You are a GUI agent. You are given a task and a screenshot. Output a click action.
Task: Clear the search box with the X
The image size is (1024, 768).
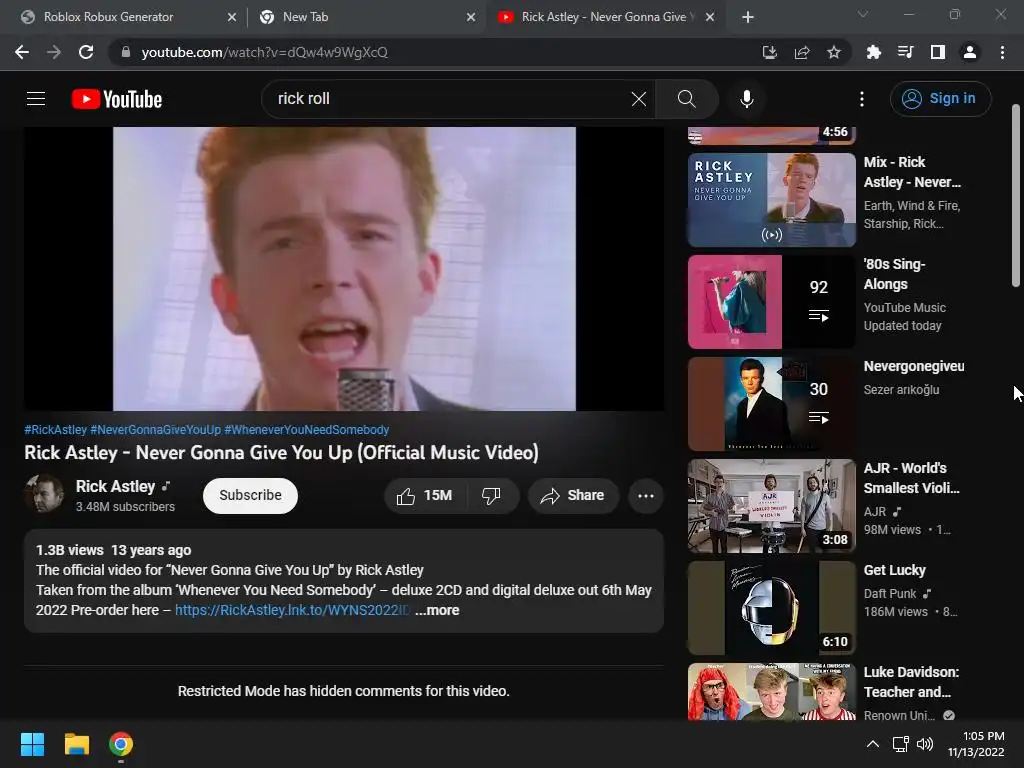tap(639, 99)
